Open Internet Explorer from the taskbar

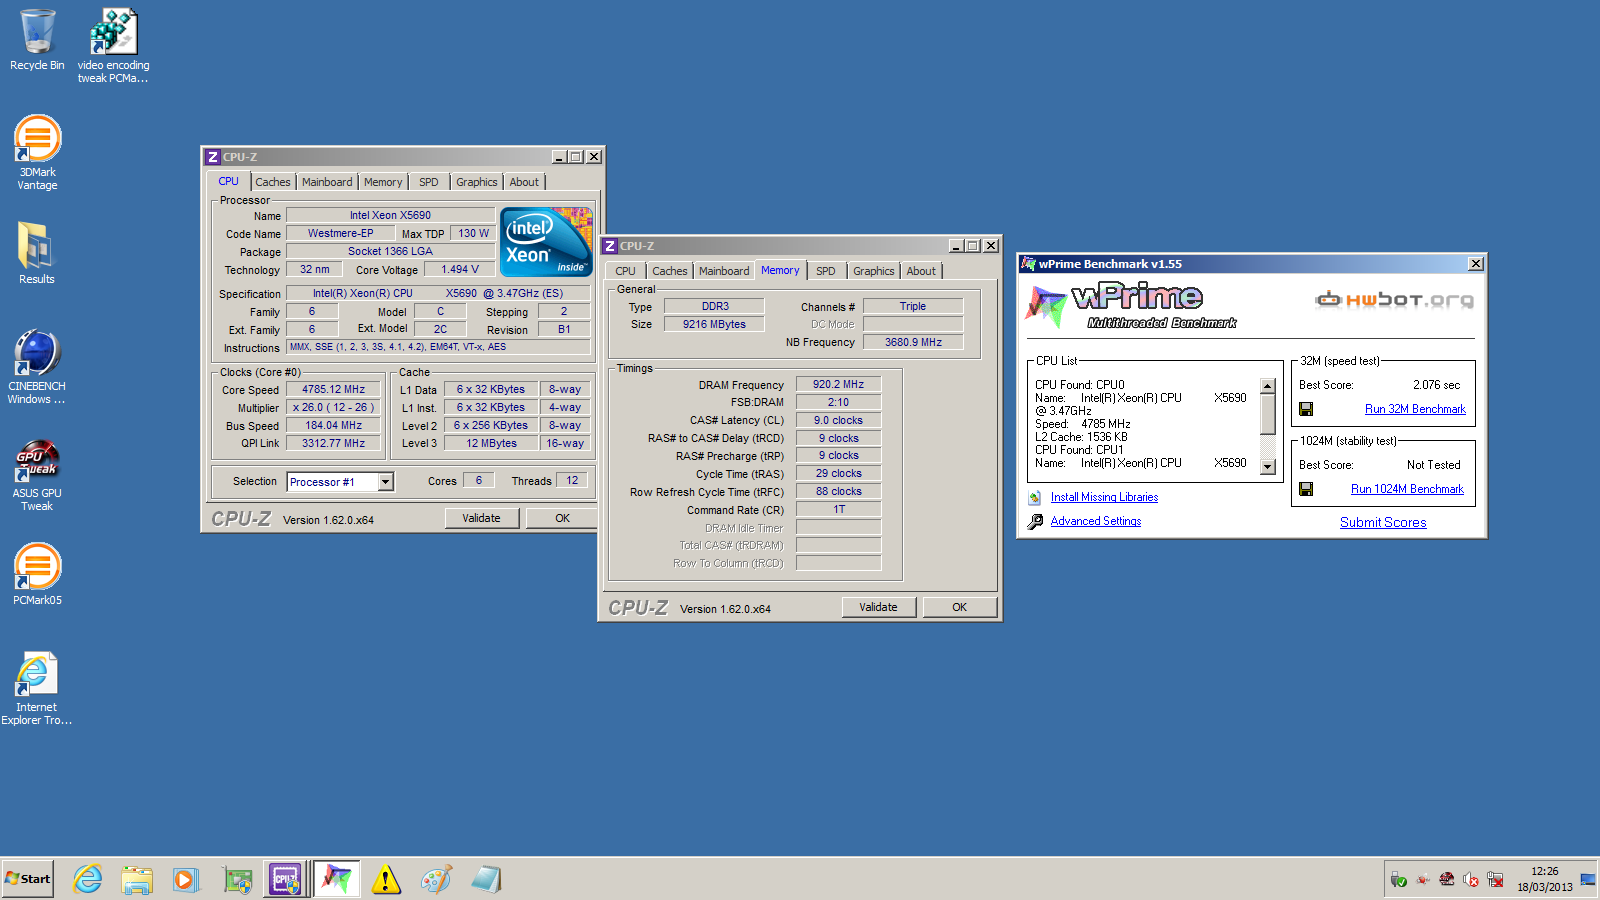88,879
